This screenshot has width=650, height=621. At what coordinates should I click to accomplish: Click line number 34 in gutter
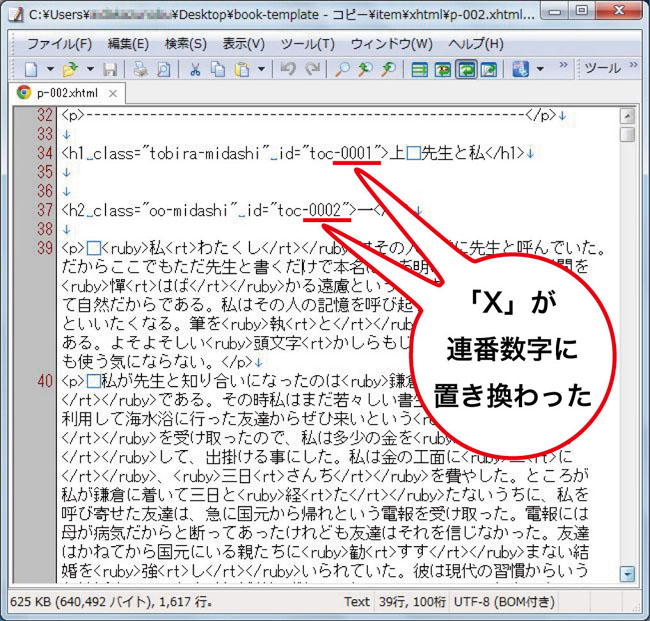tap(45, 153)
